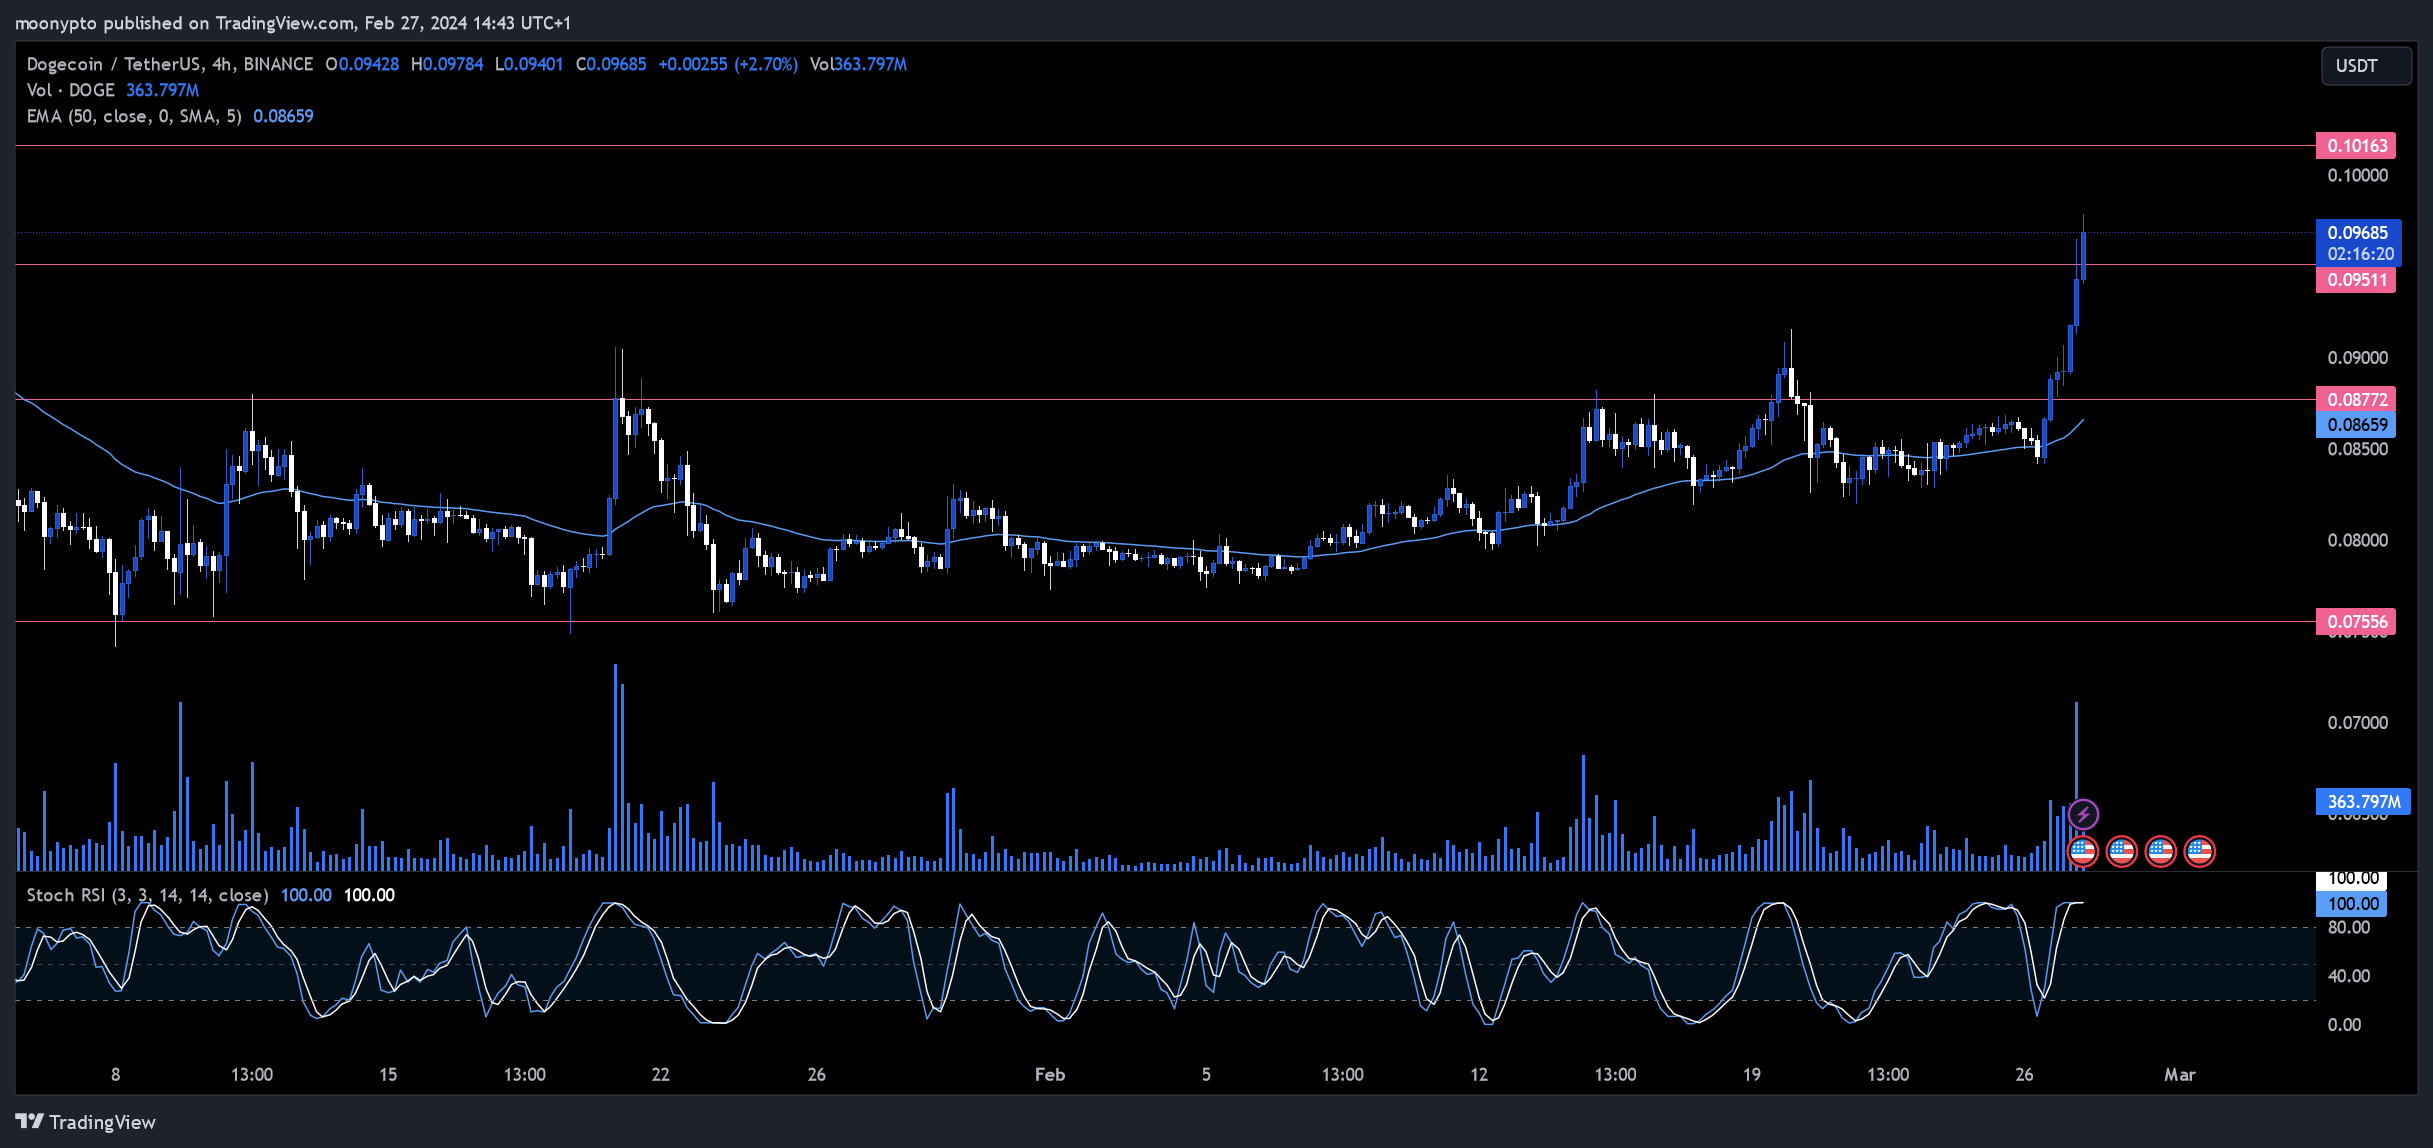
Task: Open the third US flag event icon
Action: 2161,852
